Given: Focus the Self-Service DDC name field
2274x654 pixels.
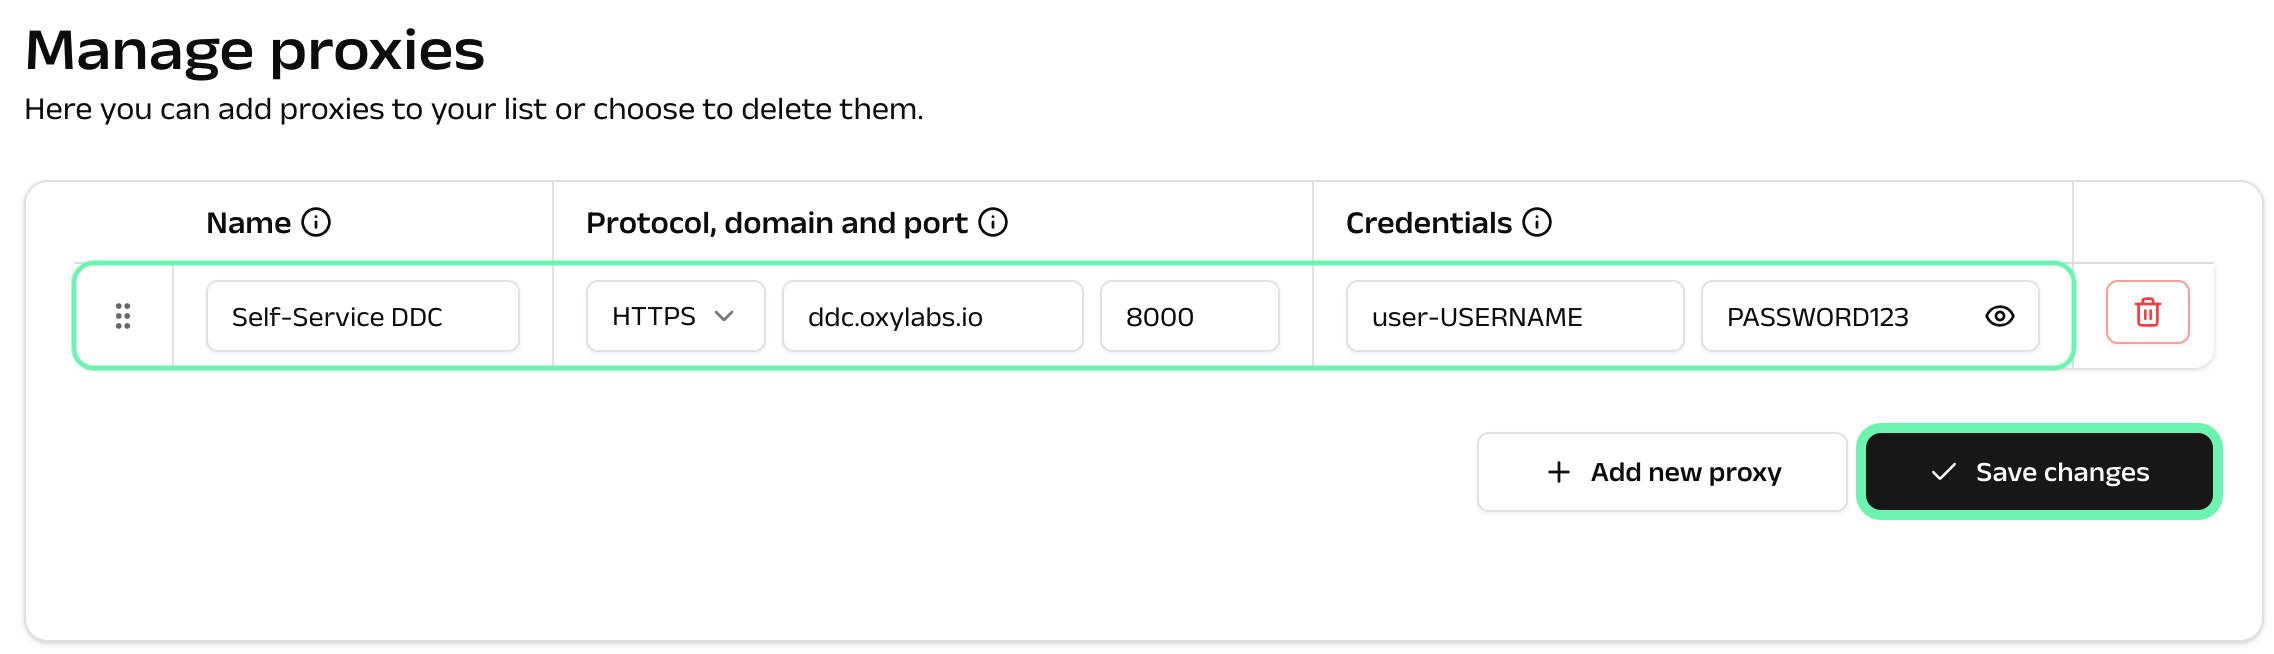Looking at the screenshot, I should (362, 316).
